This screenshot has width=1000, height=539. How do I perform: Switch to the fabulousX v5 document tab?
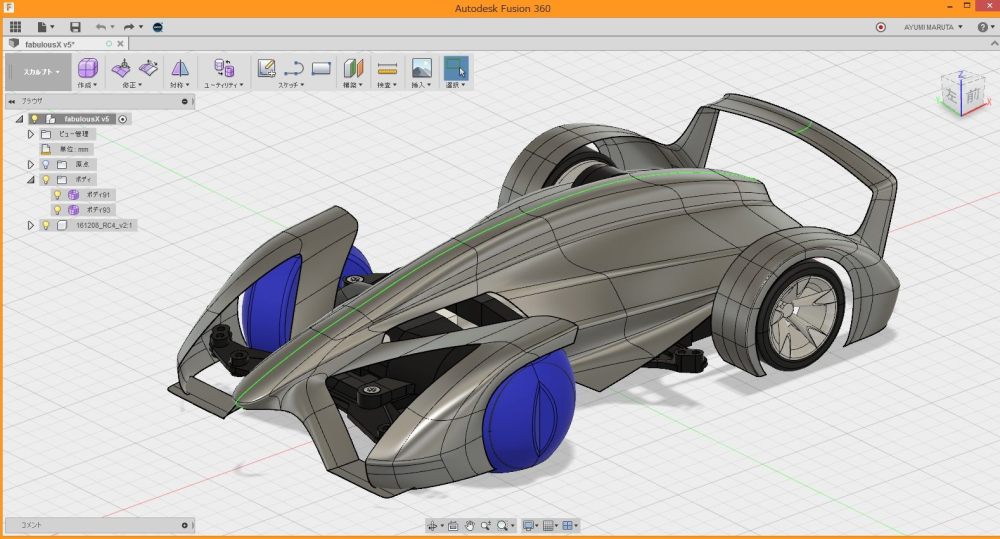(x=52, y=44)
